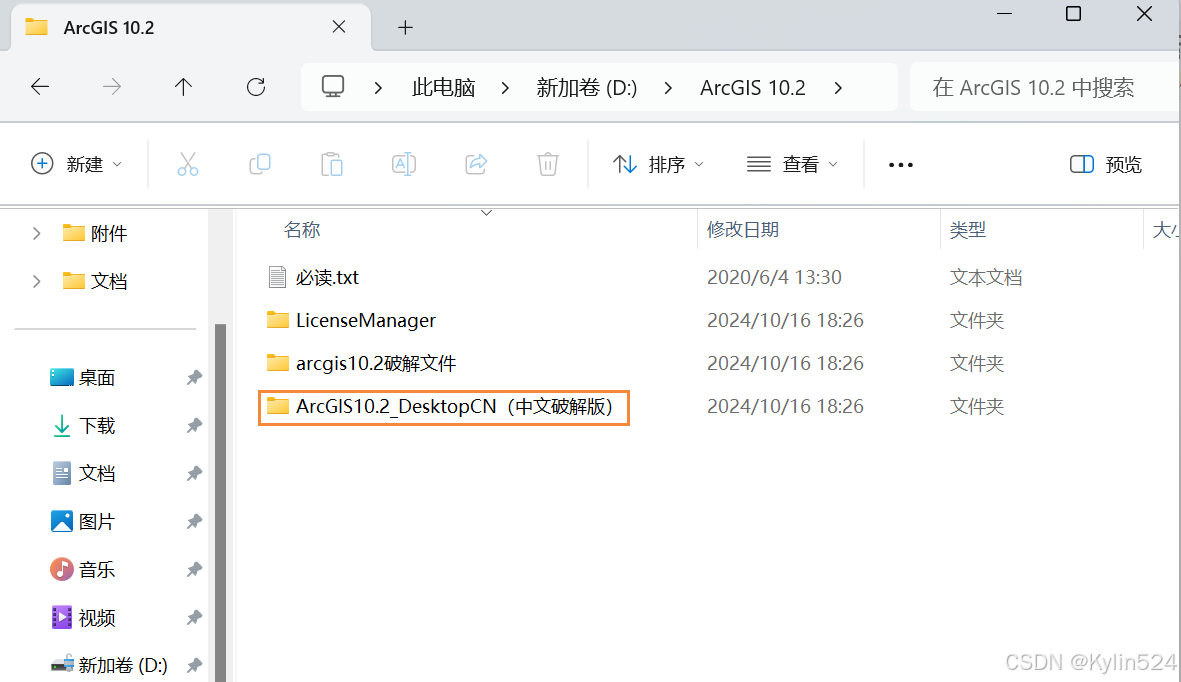The image size is (1181, 682).
Task: Click the Paste clipboard icon
Action: (x=331, y=164)
